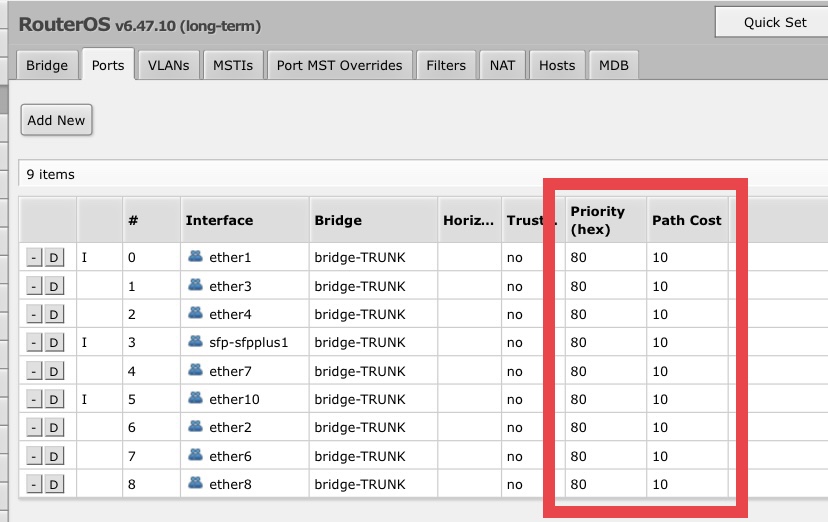Disable ether3 port with D button
The image size is (828, 522).
[54, 286]
